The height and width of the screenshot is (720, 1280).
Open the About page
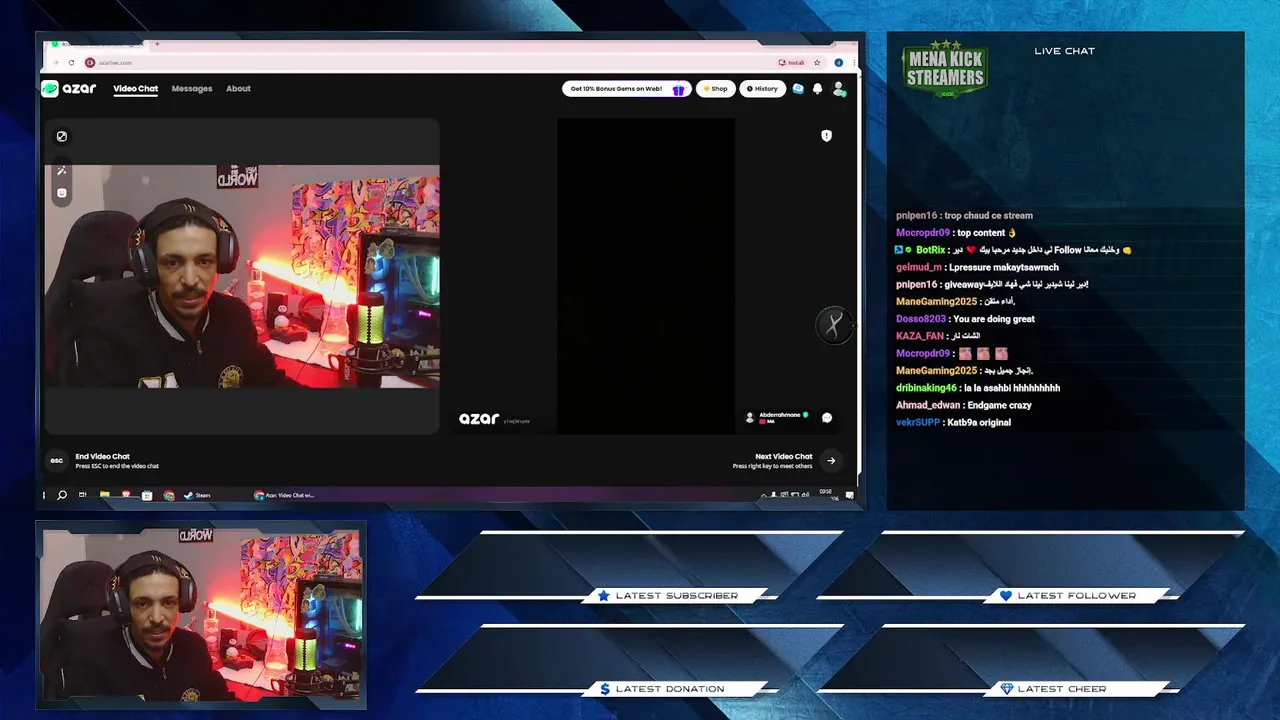point(238,89)
